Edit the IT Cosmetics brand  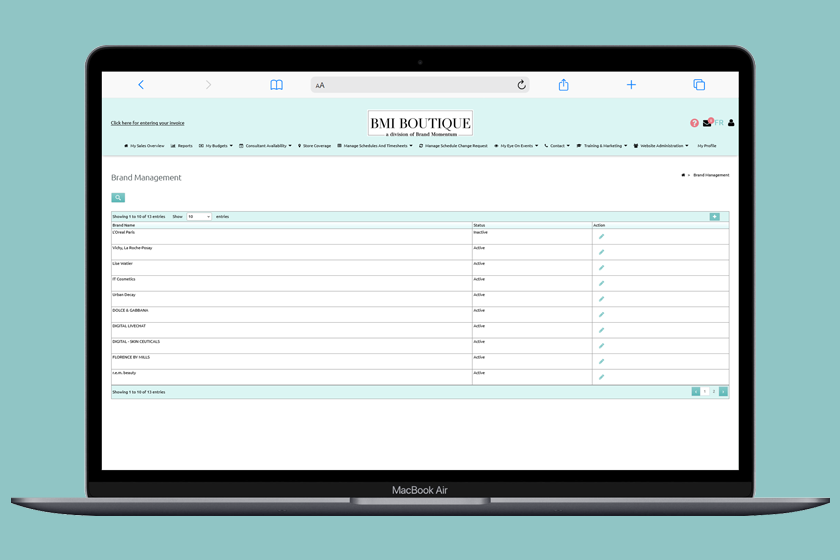(x=602, y=283)
